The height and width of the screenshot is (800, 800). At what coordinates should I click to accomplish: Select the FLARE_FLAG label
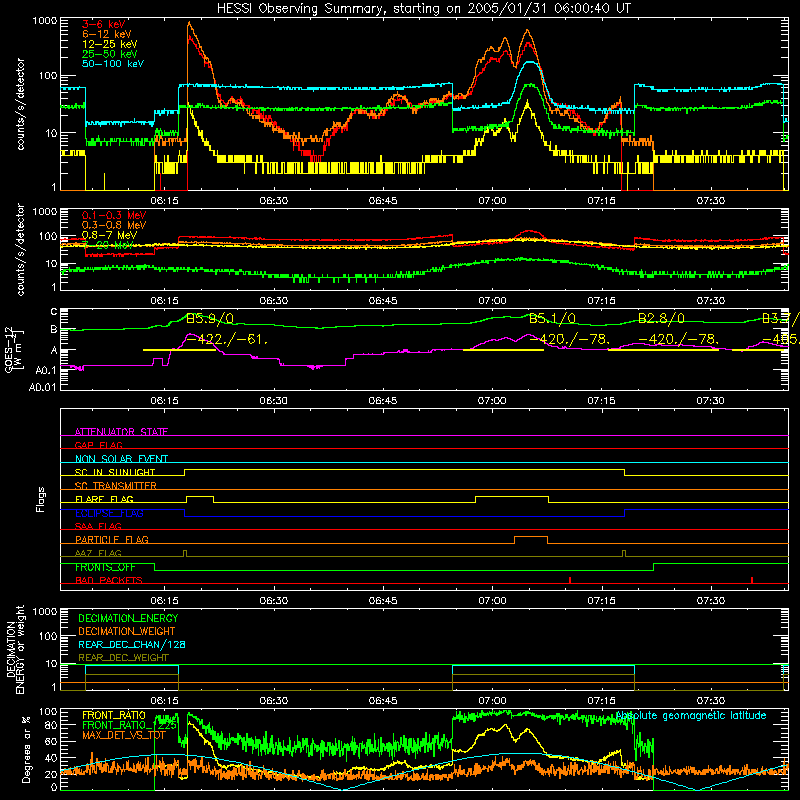[x=104, y=499]
